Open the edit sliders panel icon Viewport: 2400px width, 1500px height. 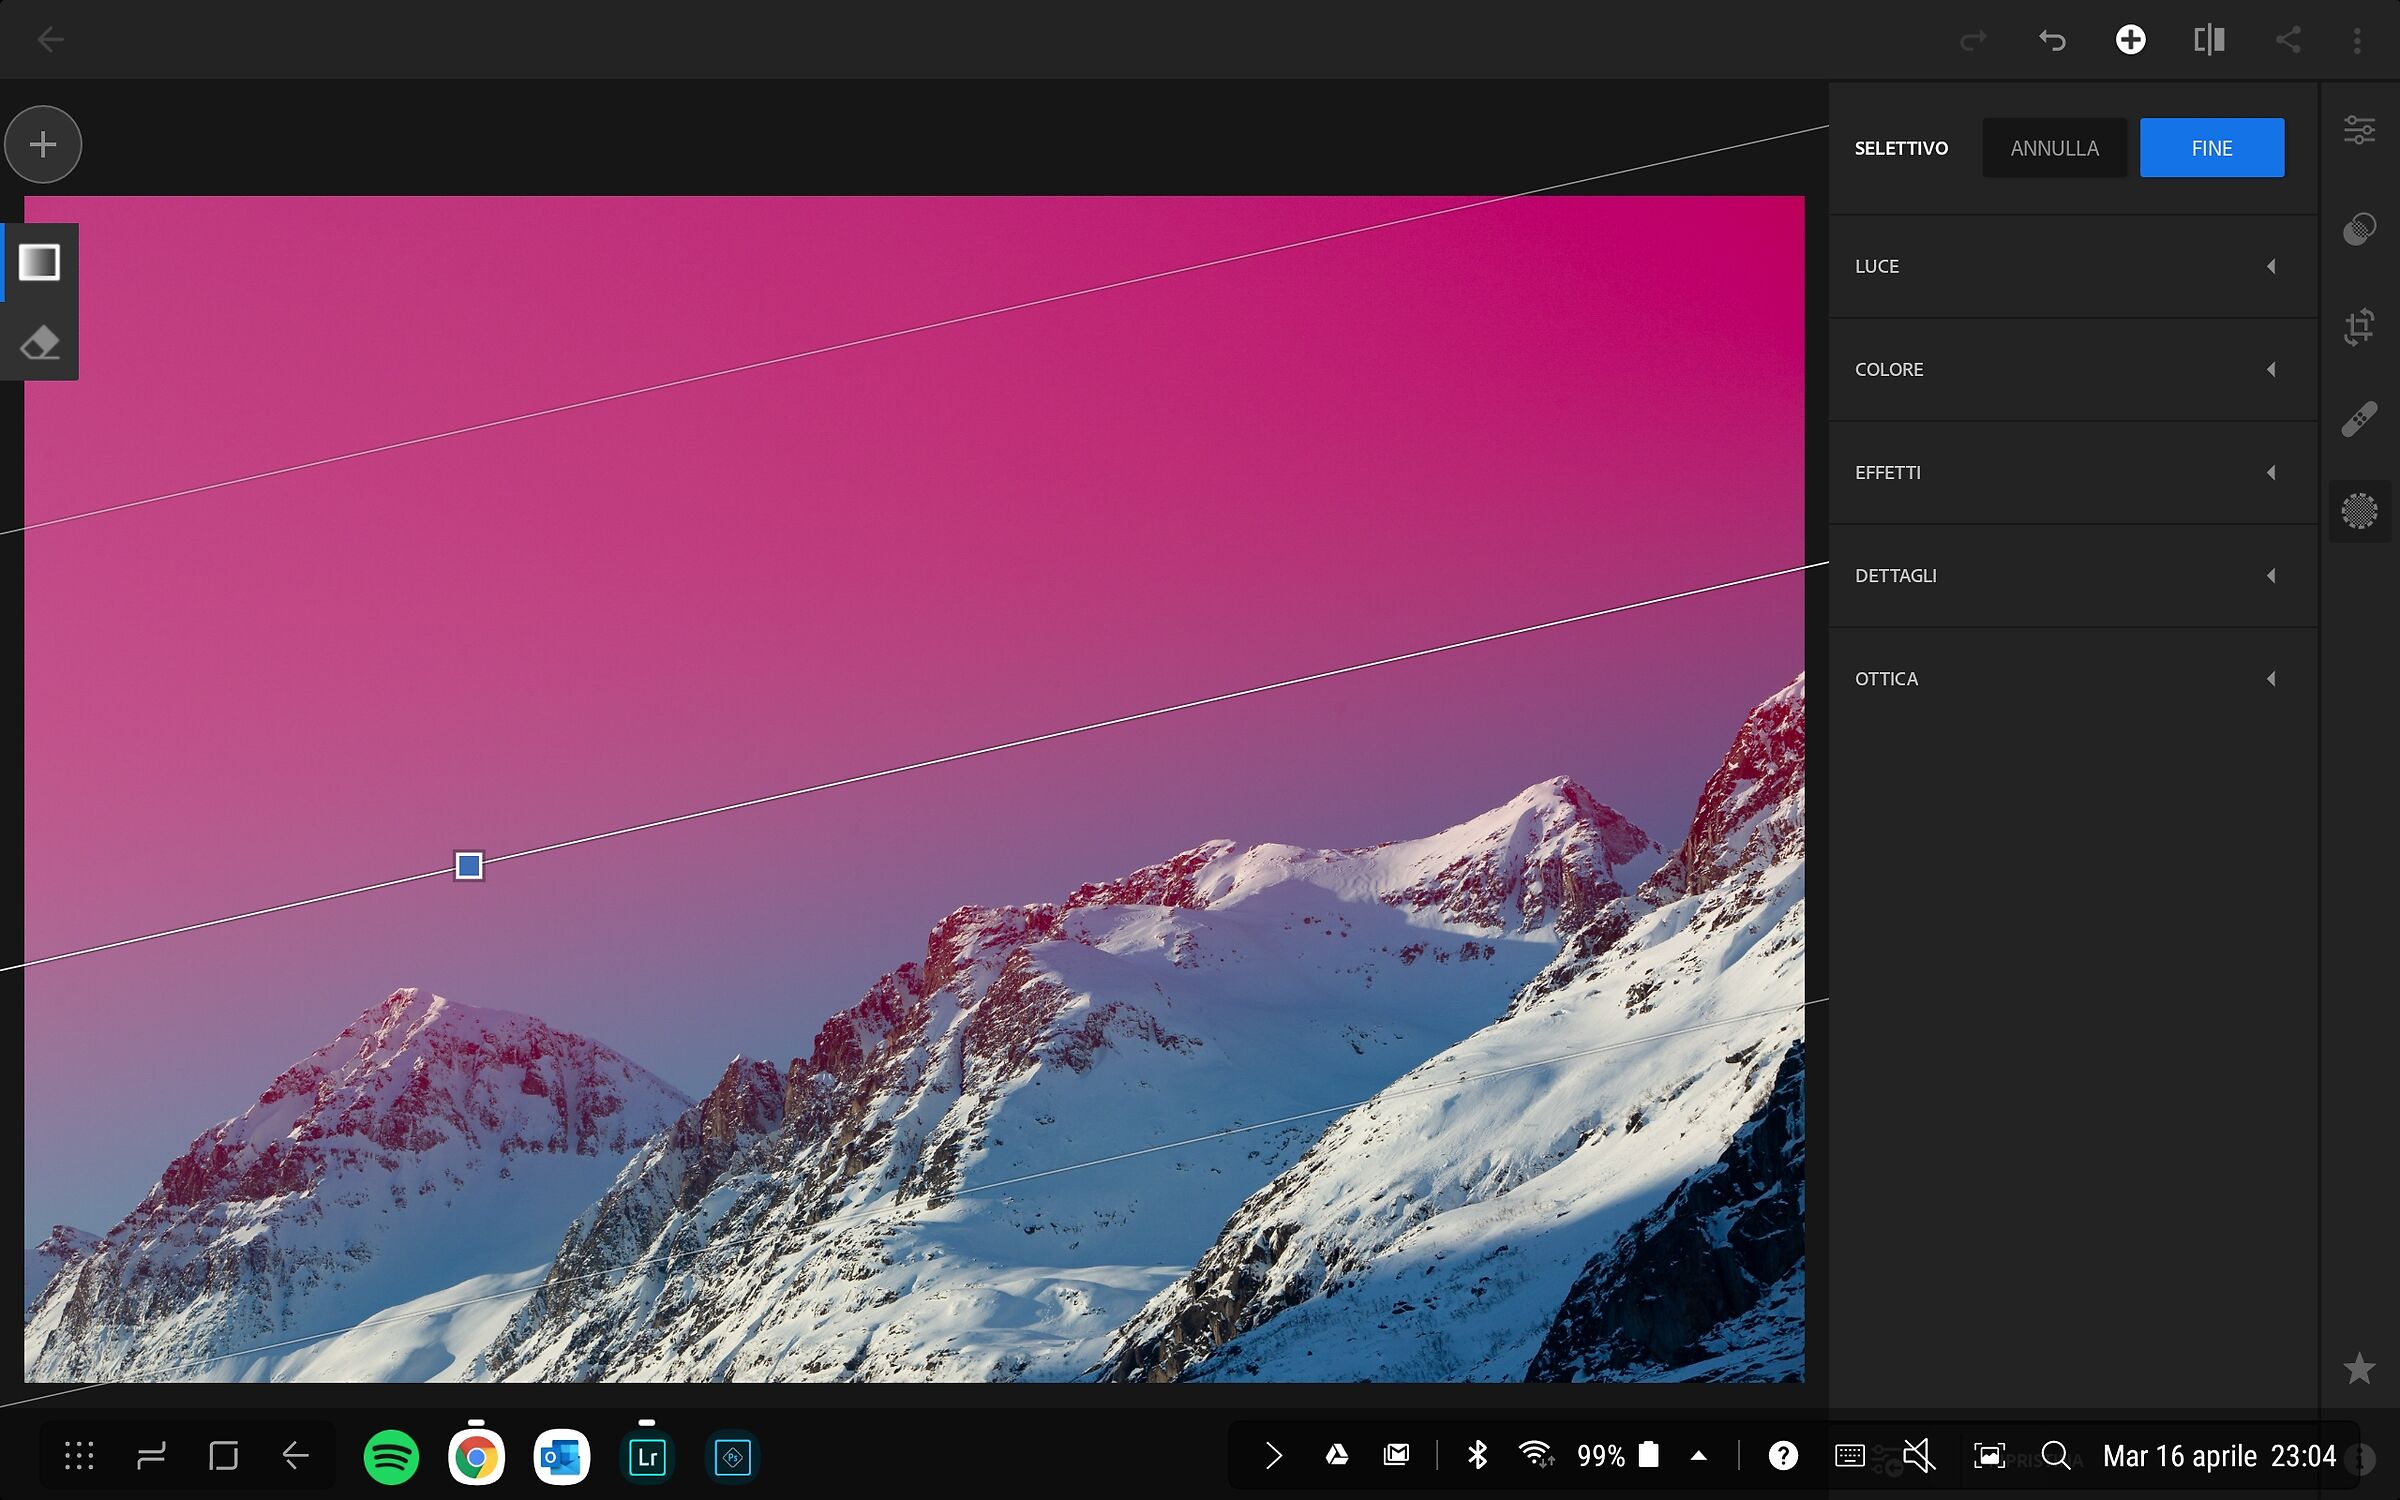(x=2359, y=130)
